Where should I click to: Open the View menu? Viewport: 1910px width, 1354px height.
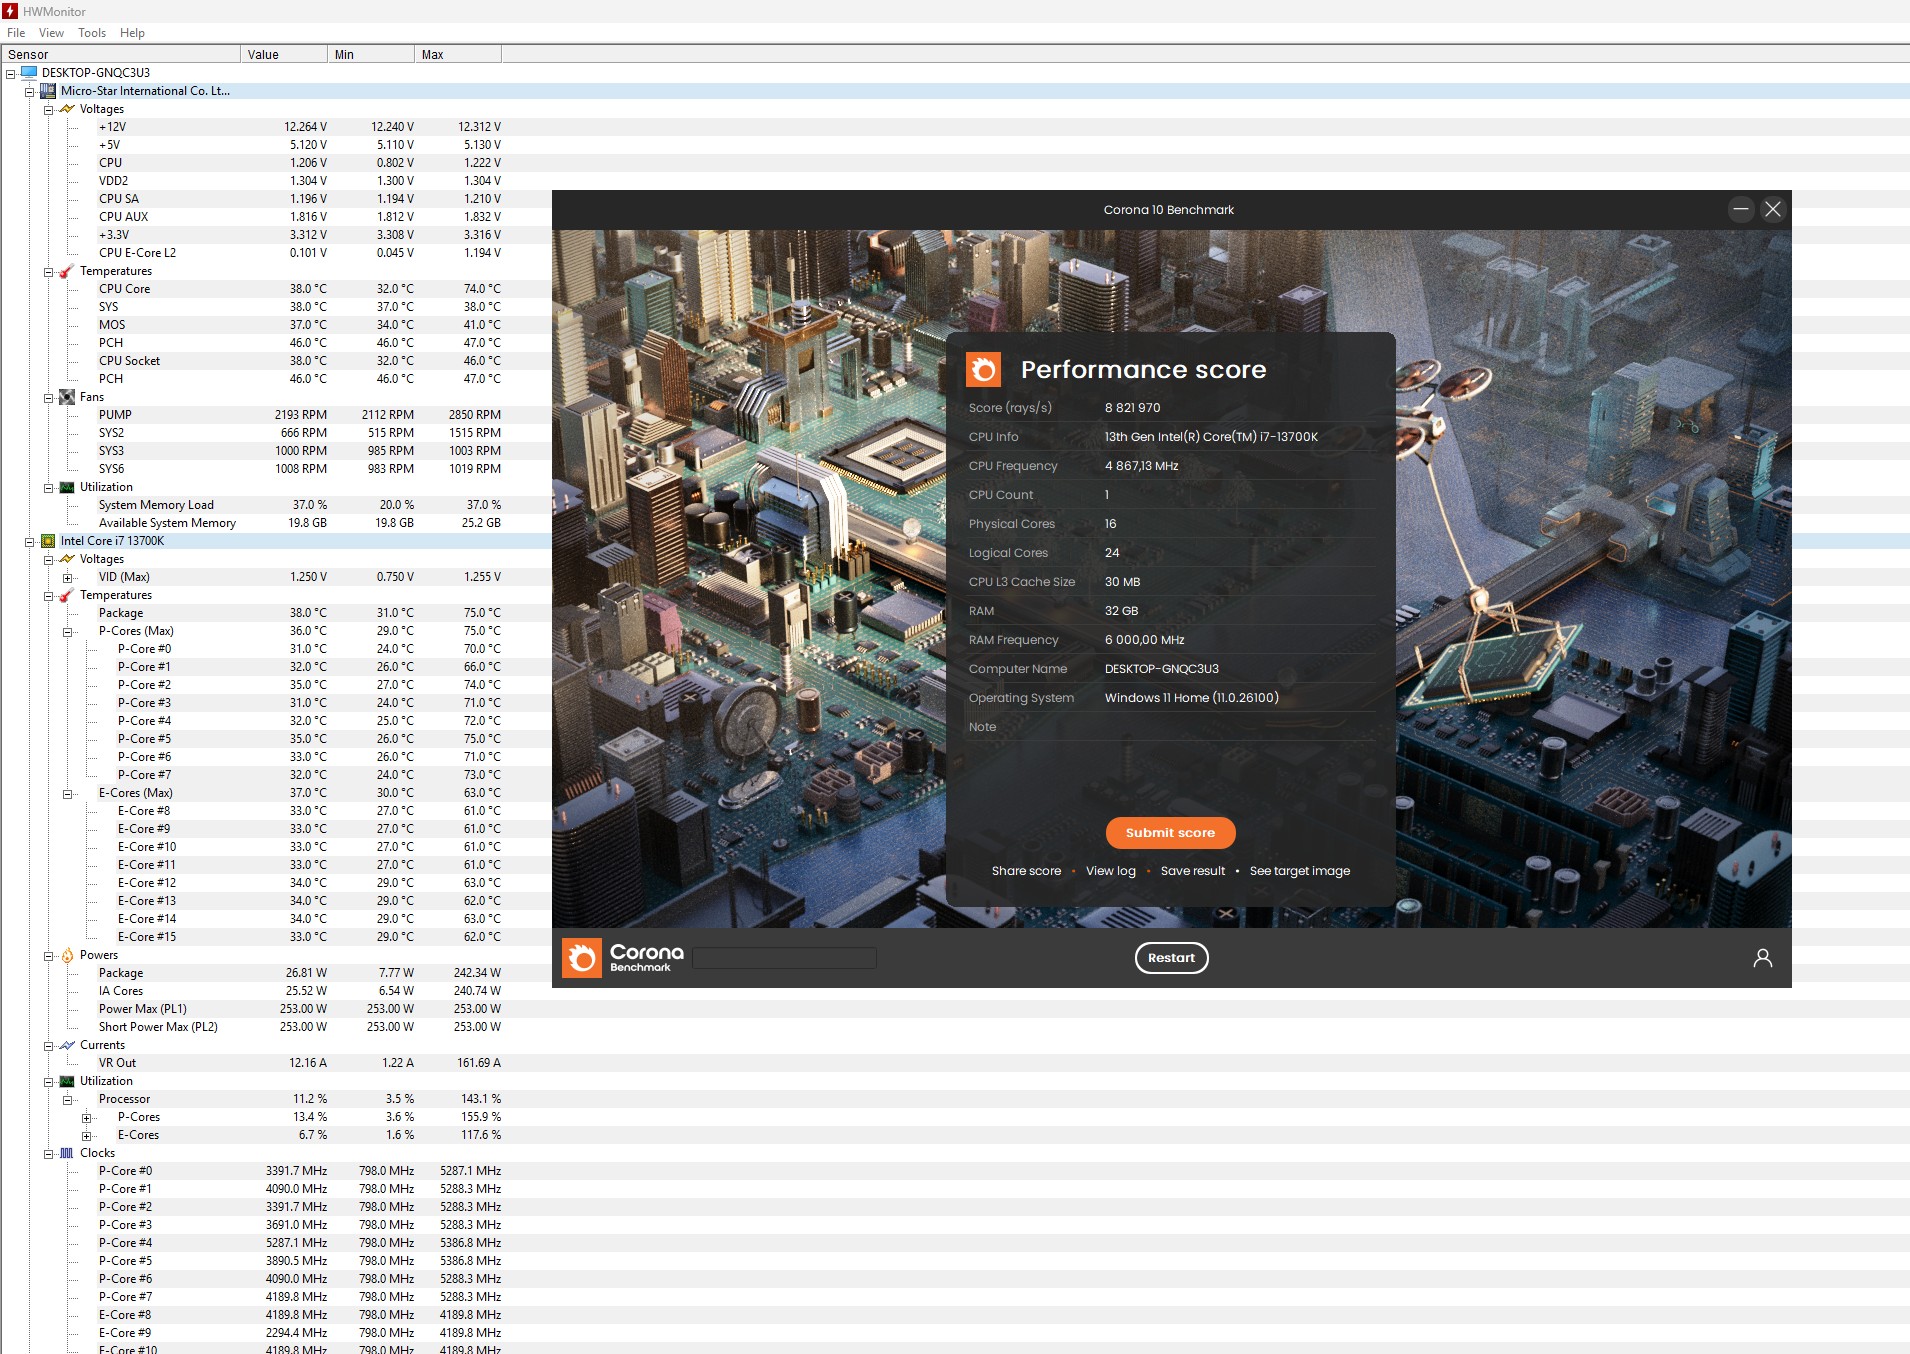pyautogui.click(x=51, y=33)
